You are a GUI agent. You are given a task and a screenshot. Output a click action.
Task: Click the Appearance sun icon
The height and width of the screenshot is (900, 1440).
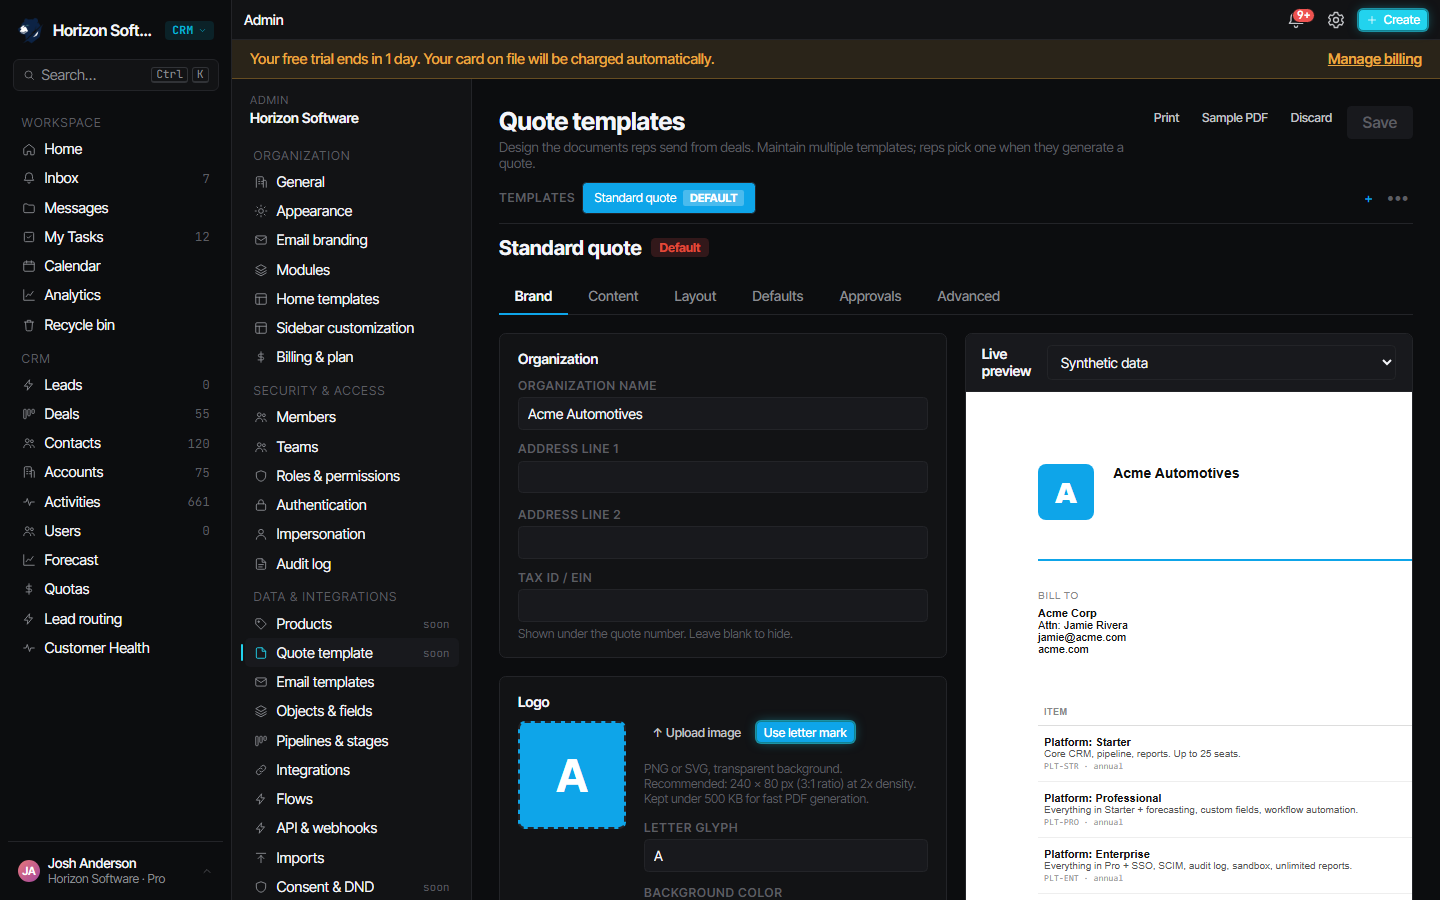click(261, 211)
